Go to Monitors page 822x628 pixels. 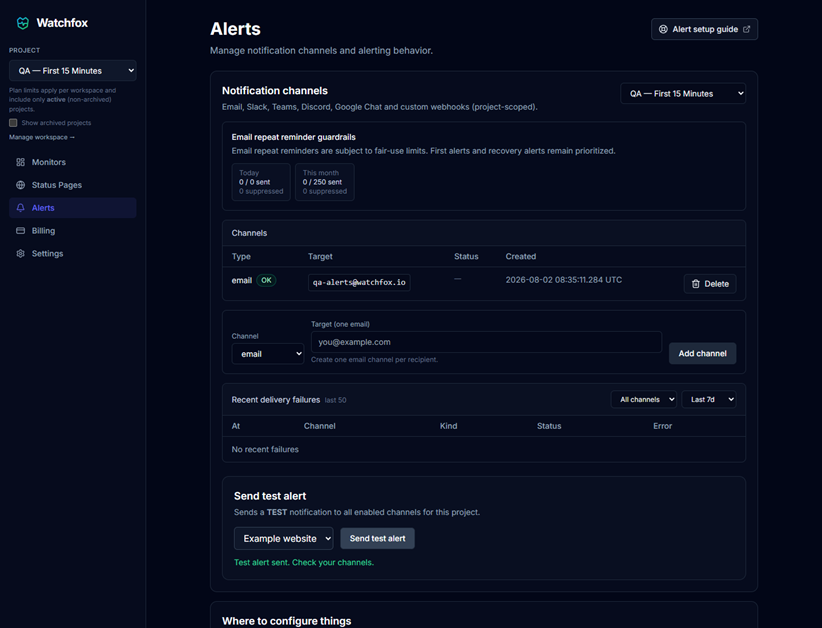73,162
